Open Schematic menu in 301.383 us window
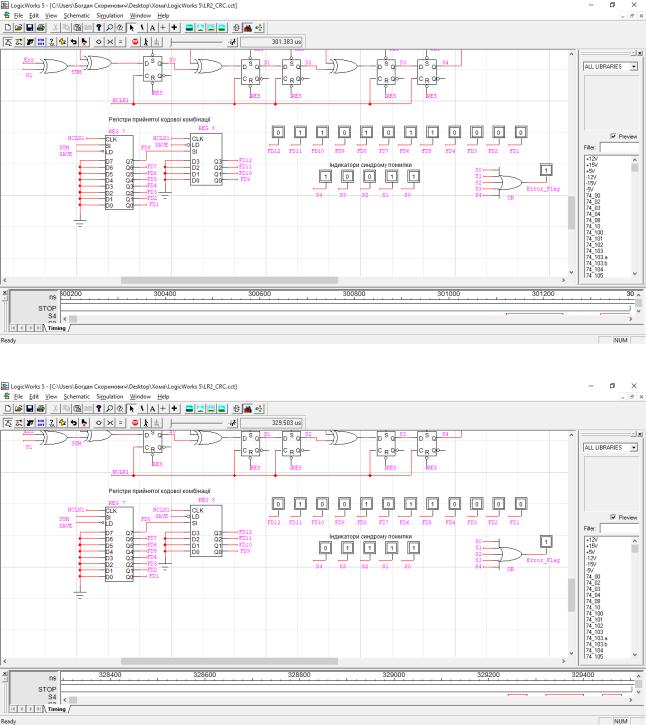Image resolution: width=646 pixels, height=725 pixels. (x=76, y=16)
